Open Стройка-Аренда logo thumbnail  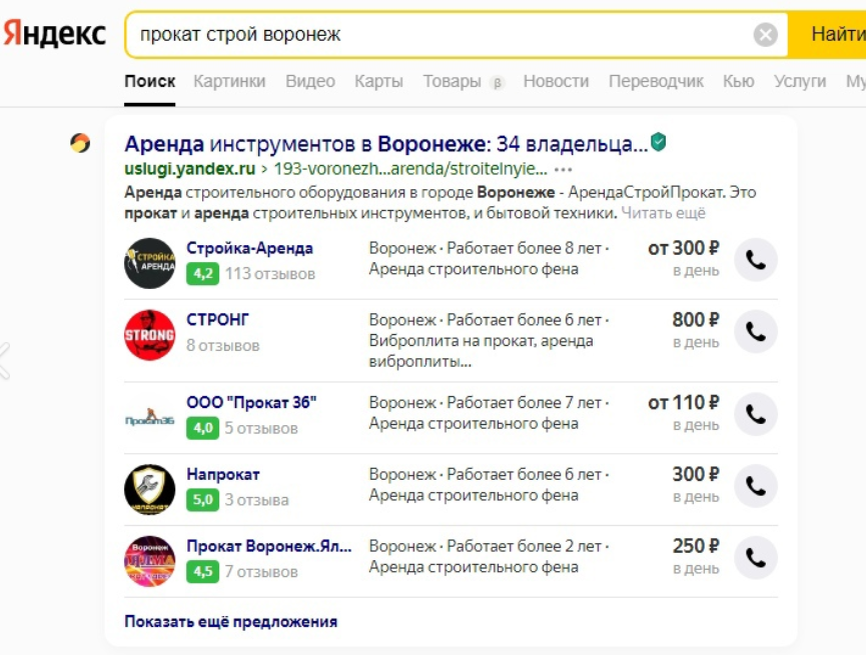pos(150,263)
